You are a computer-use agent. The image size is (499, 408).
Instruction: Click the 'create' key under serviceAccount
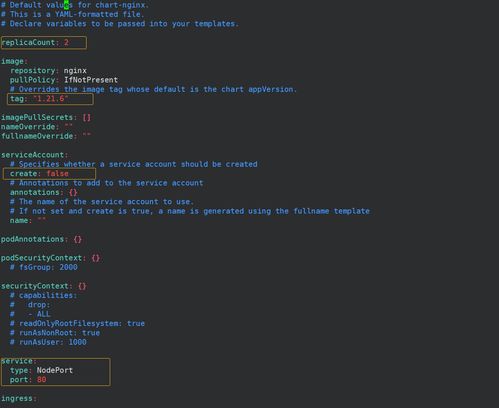(23, 173)
